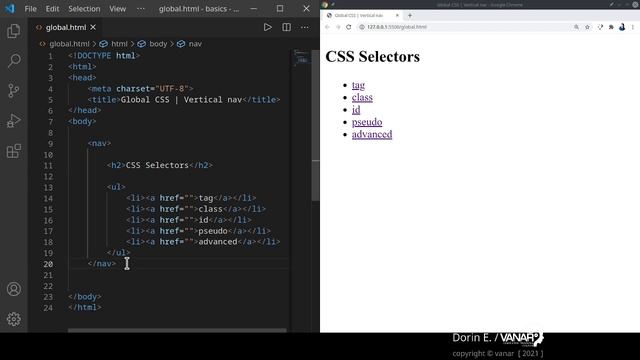Open the View menu

[118, 9]
